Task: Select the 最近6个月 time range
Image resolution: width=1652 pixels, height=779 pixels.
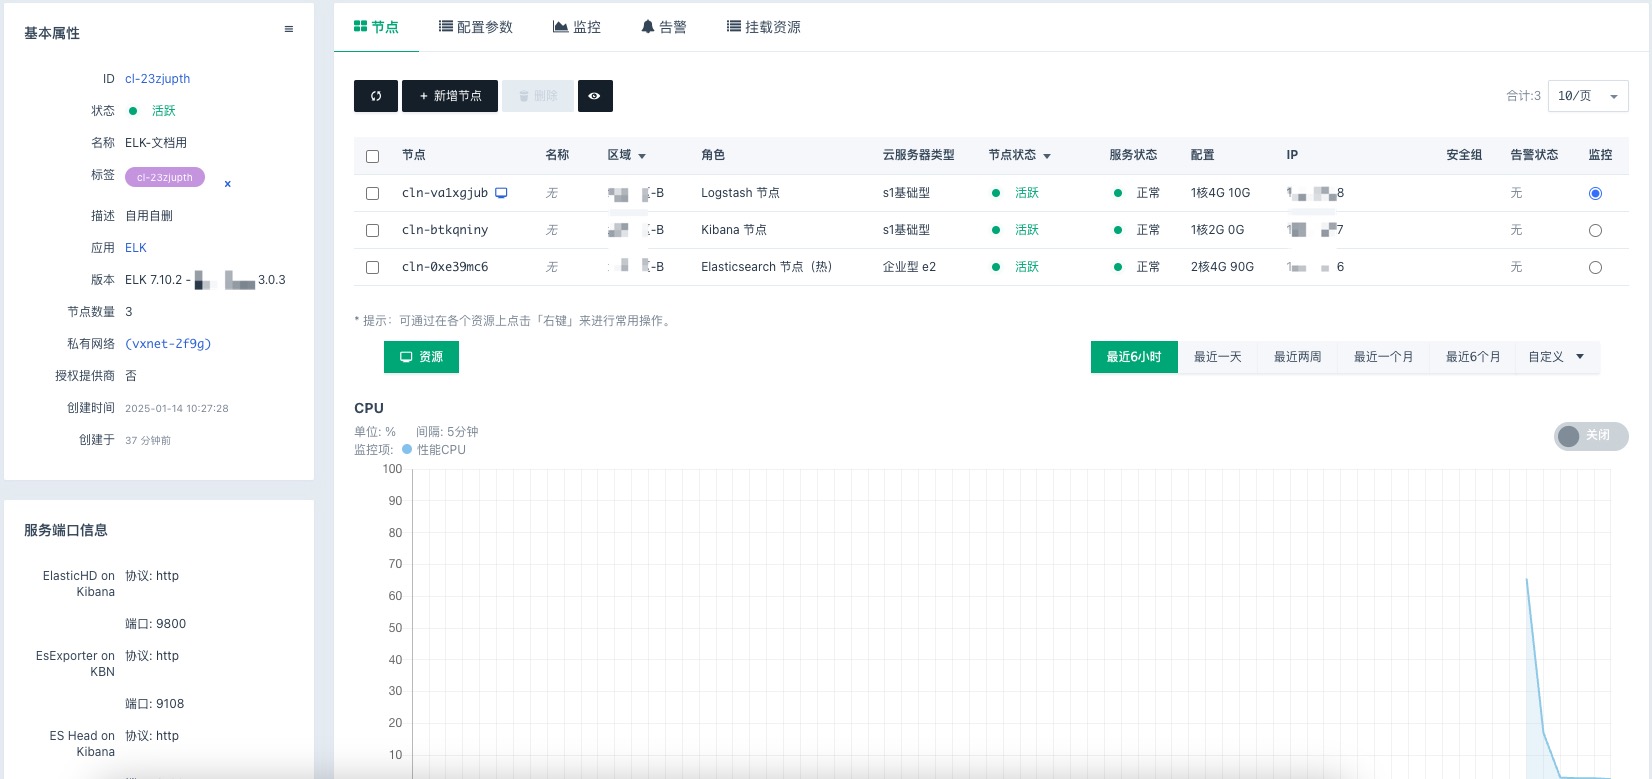Action: 1472,357
